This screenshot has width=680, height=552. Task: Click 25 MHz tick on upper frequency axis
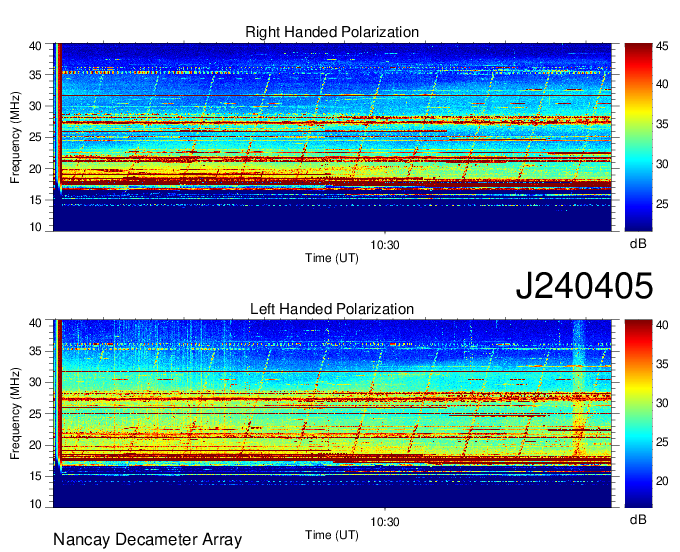(x=36, y=137)
